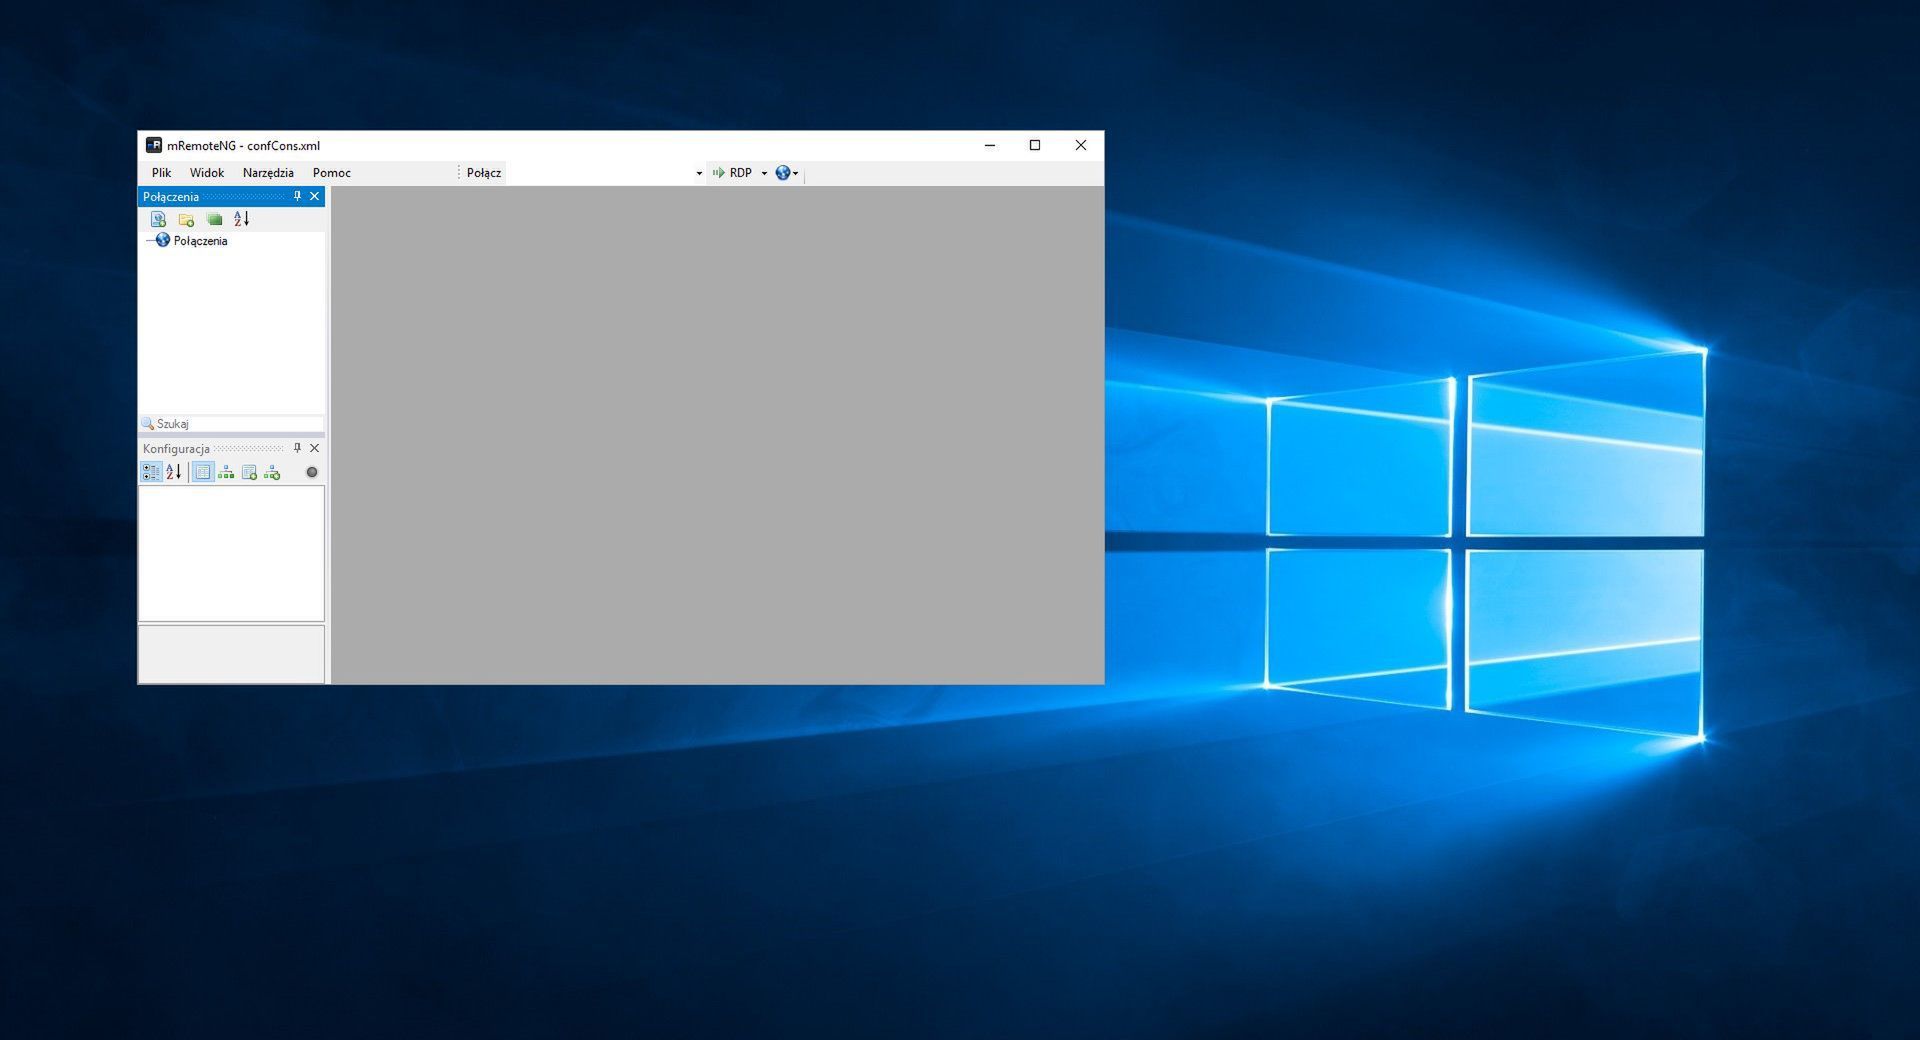The width and height of the screenshot is (1920, 1040).
Task: Toggle auto-hide pin on the Połączenia panel
Action: point(297,196)
